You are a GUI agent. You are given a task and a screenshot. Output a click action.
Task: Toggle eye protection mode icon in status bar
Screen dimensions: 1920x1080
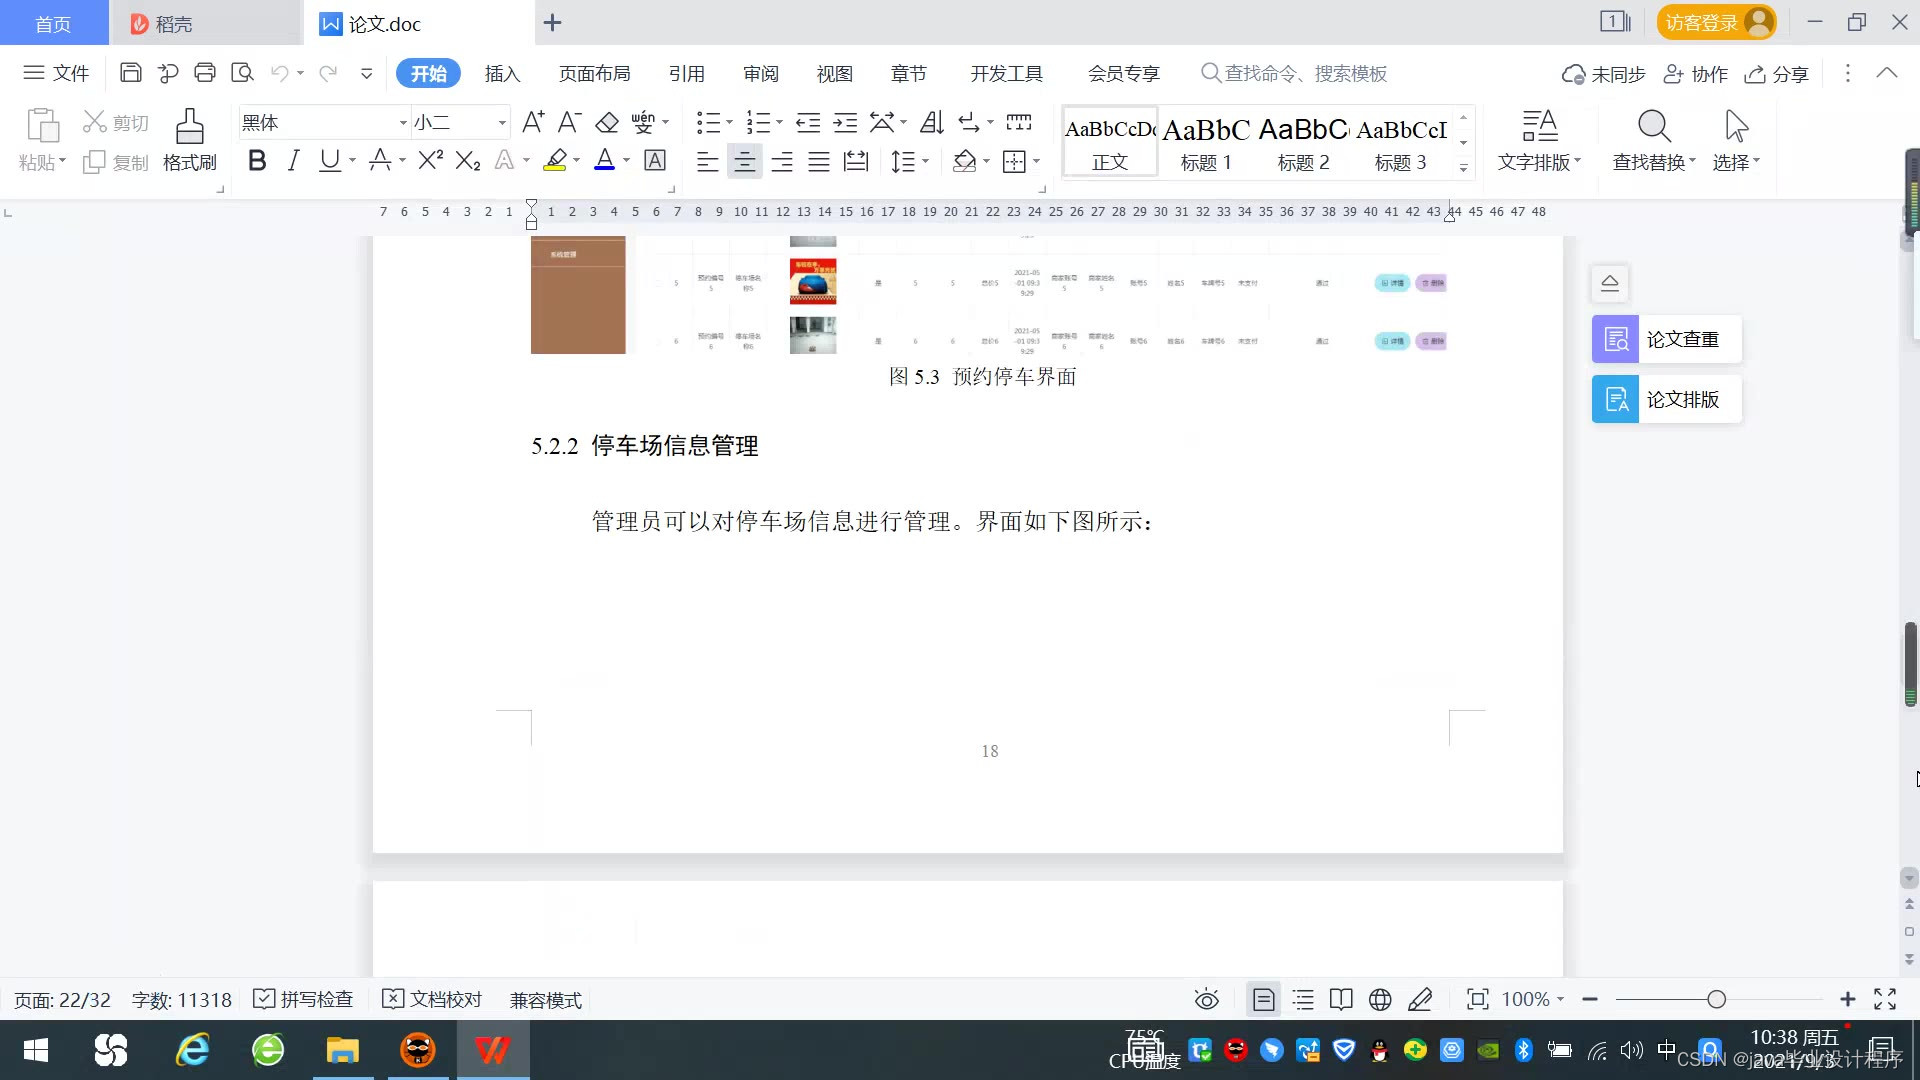1206,1000
